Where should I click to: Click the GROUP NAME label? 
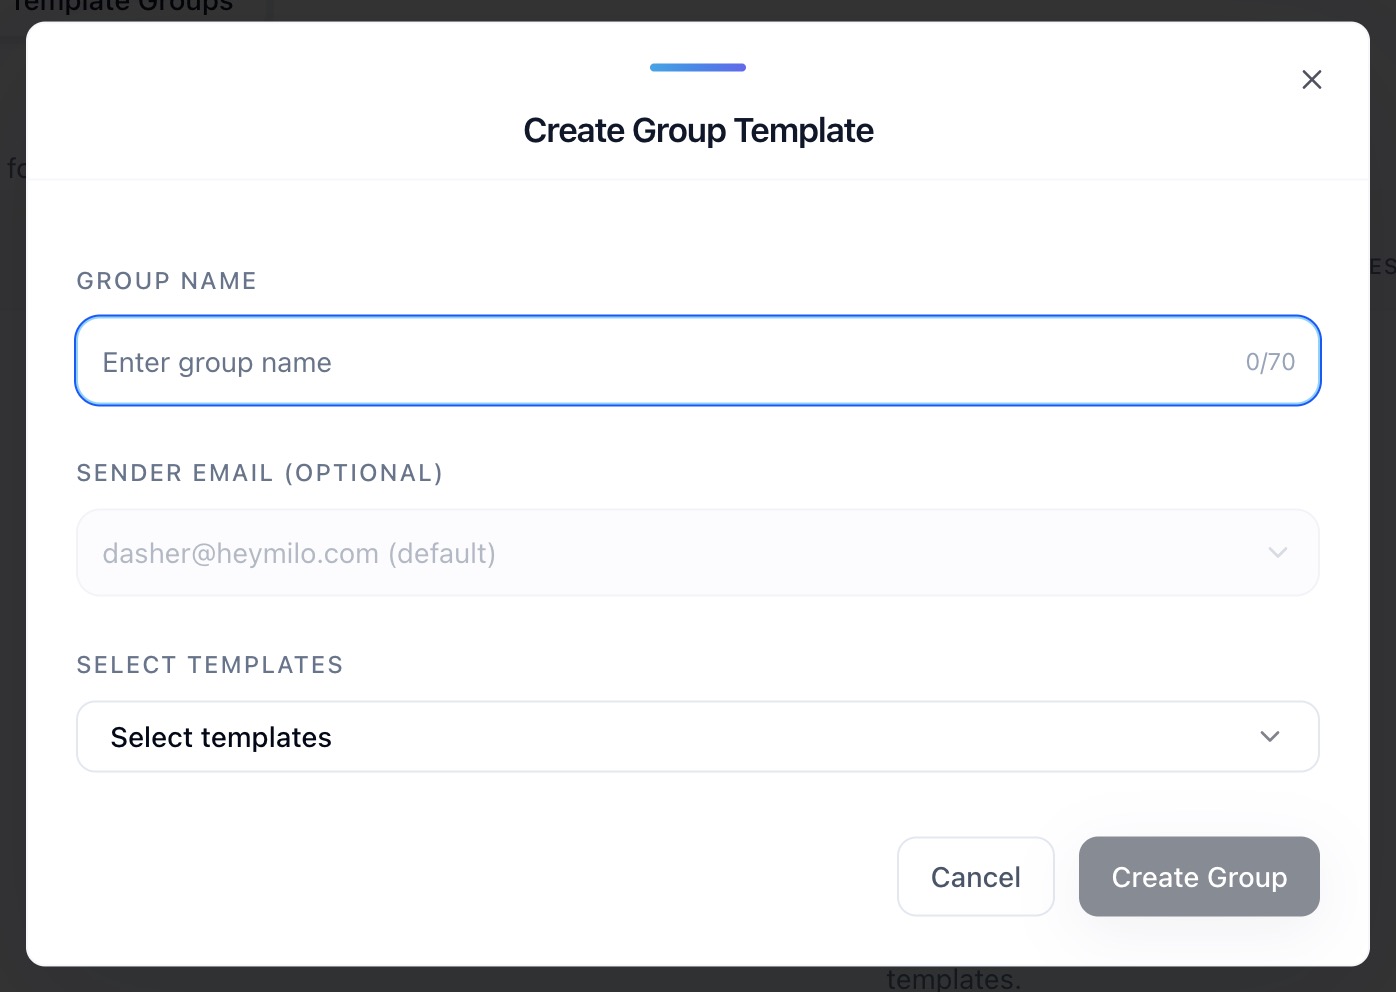point(167,281)
